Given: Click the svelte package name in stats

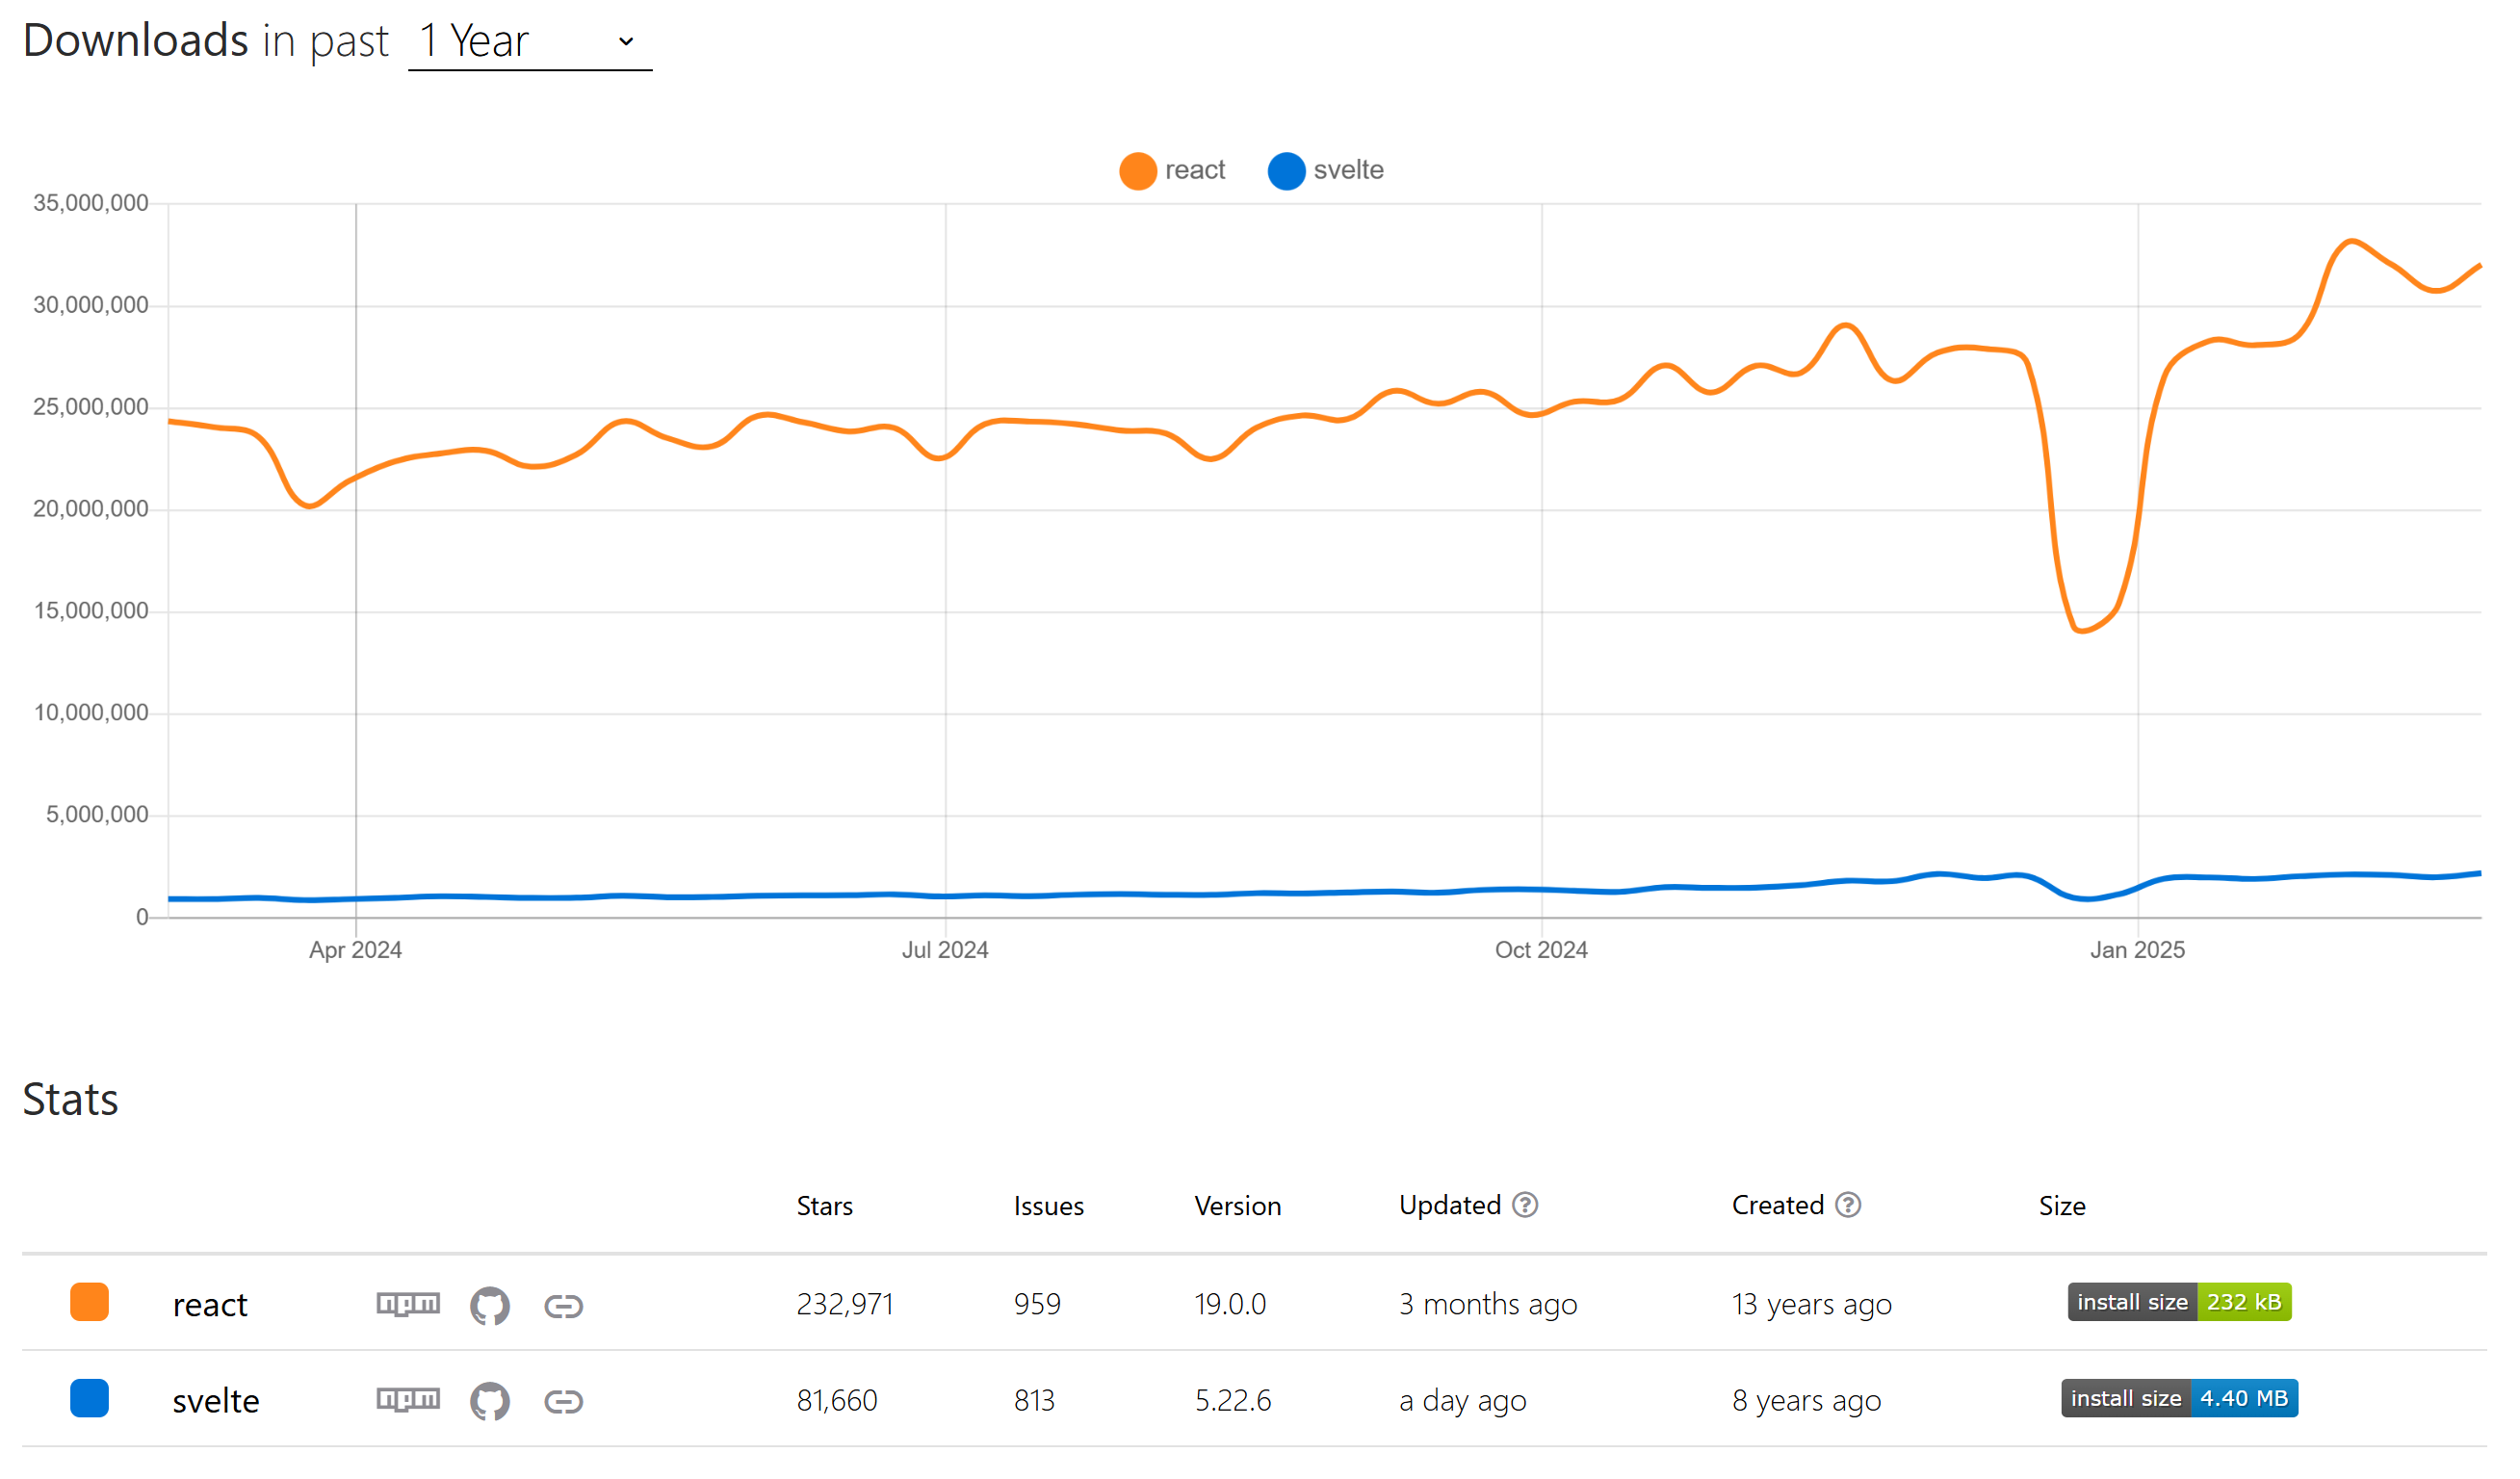Looking at the screenshot, I should point(216,1402).
